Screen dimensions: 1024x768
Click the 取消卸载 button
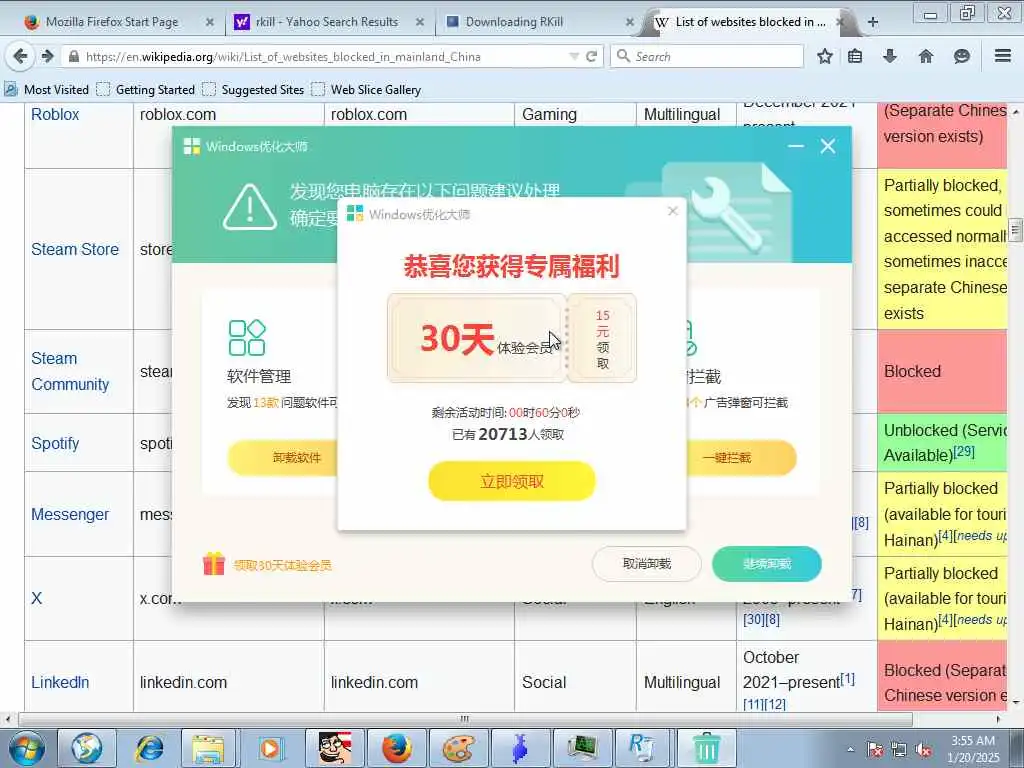click(647, 564)
